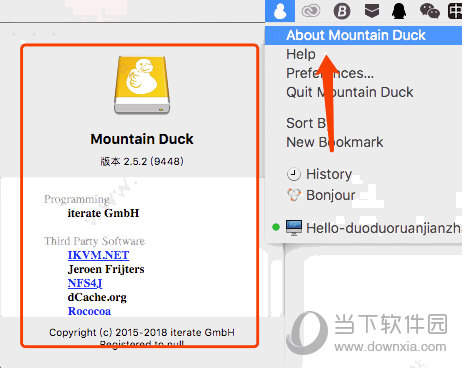
Task: Click the QQ penguin menu bar icon
Action: [399, 11]
